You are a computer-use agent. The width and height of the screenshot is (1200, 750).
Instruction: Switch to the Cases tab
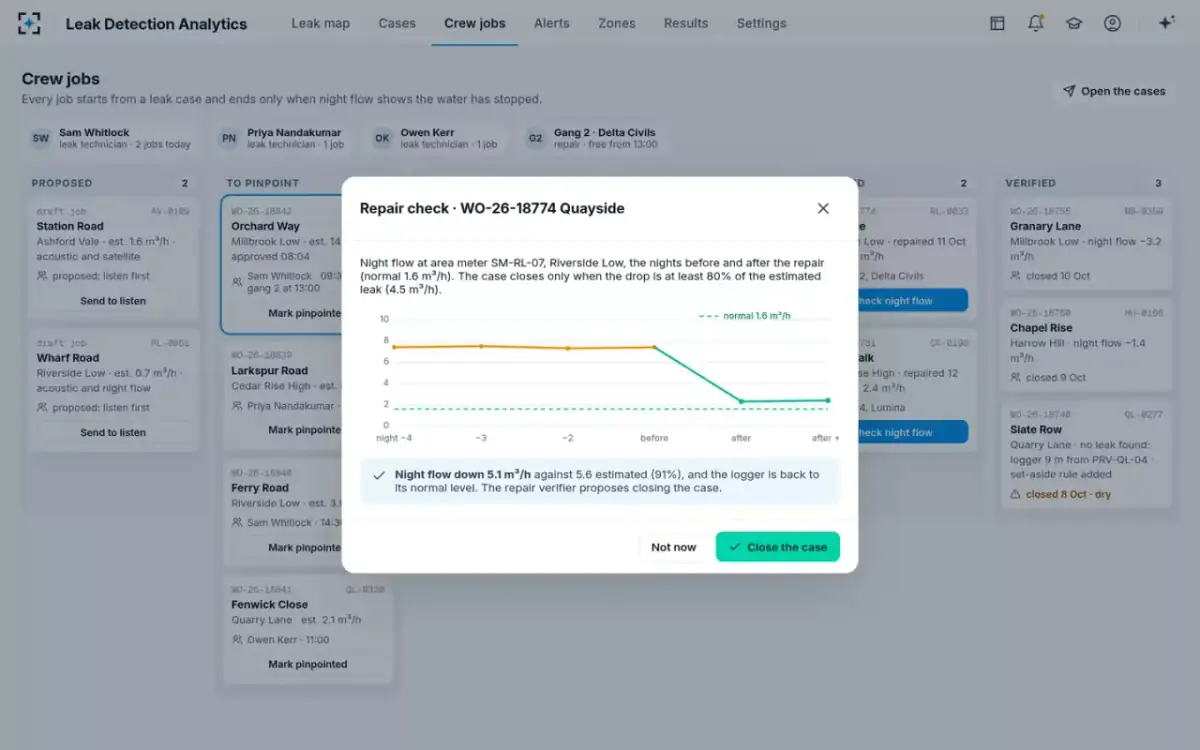click(397, 23)
